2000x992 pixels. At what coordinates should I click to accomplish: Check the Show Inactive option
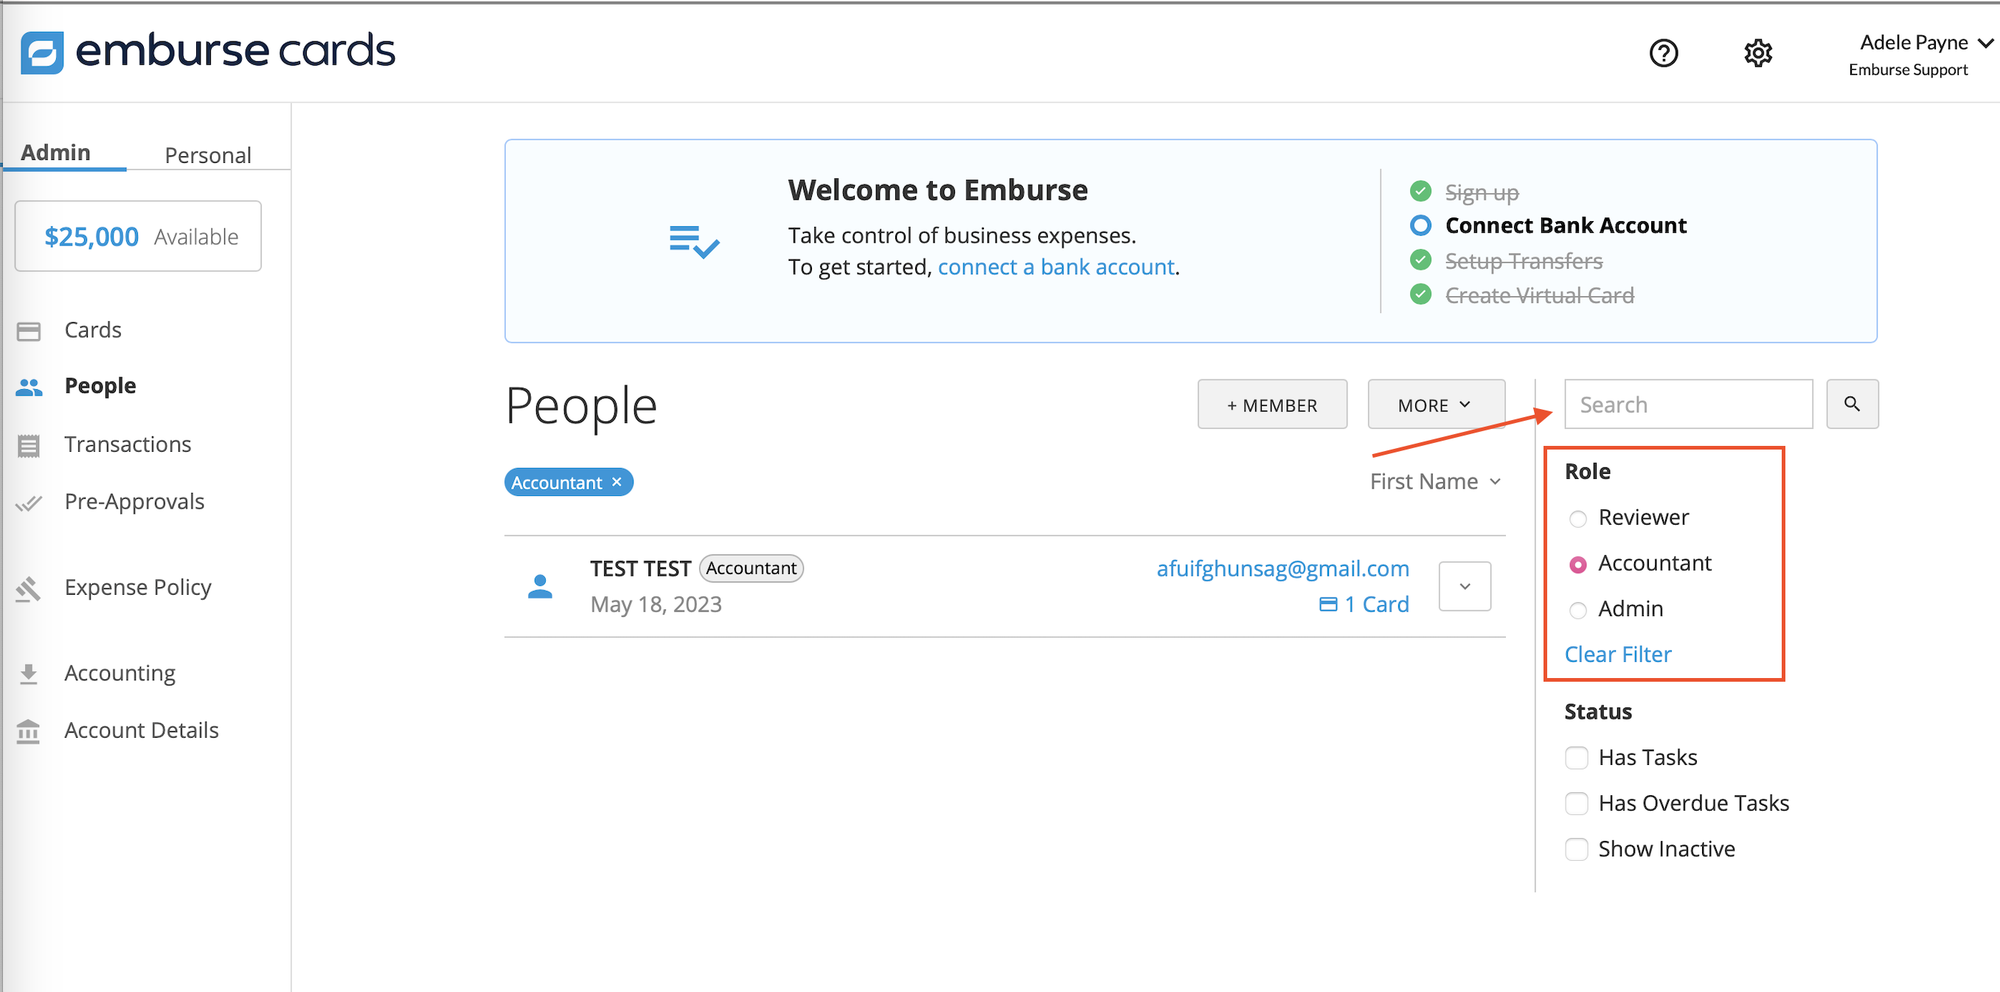tap(1576, 848)
